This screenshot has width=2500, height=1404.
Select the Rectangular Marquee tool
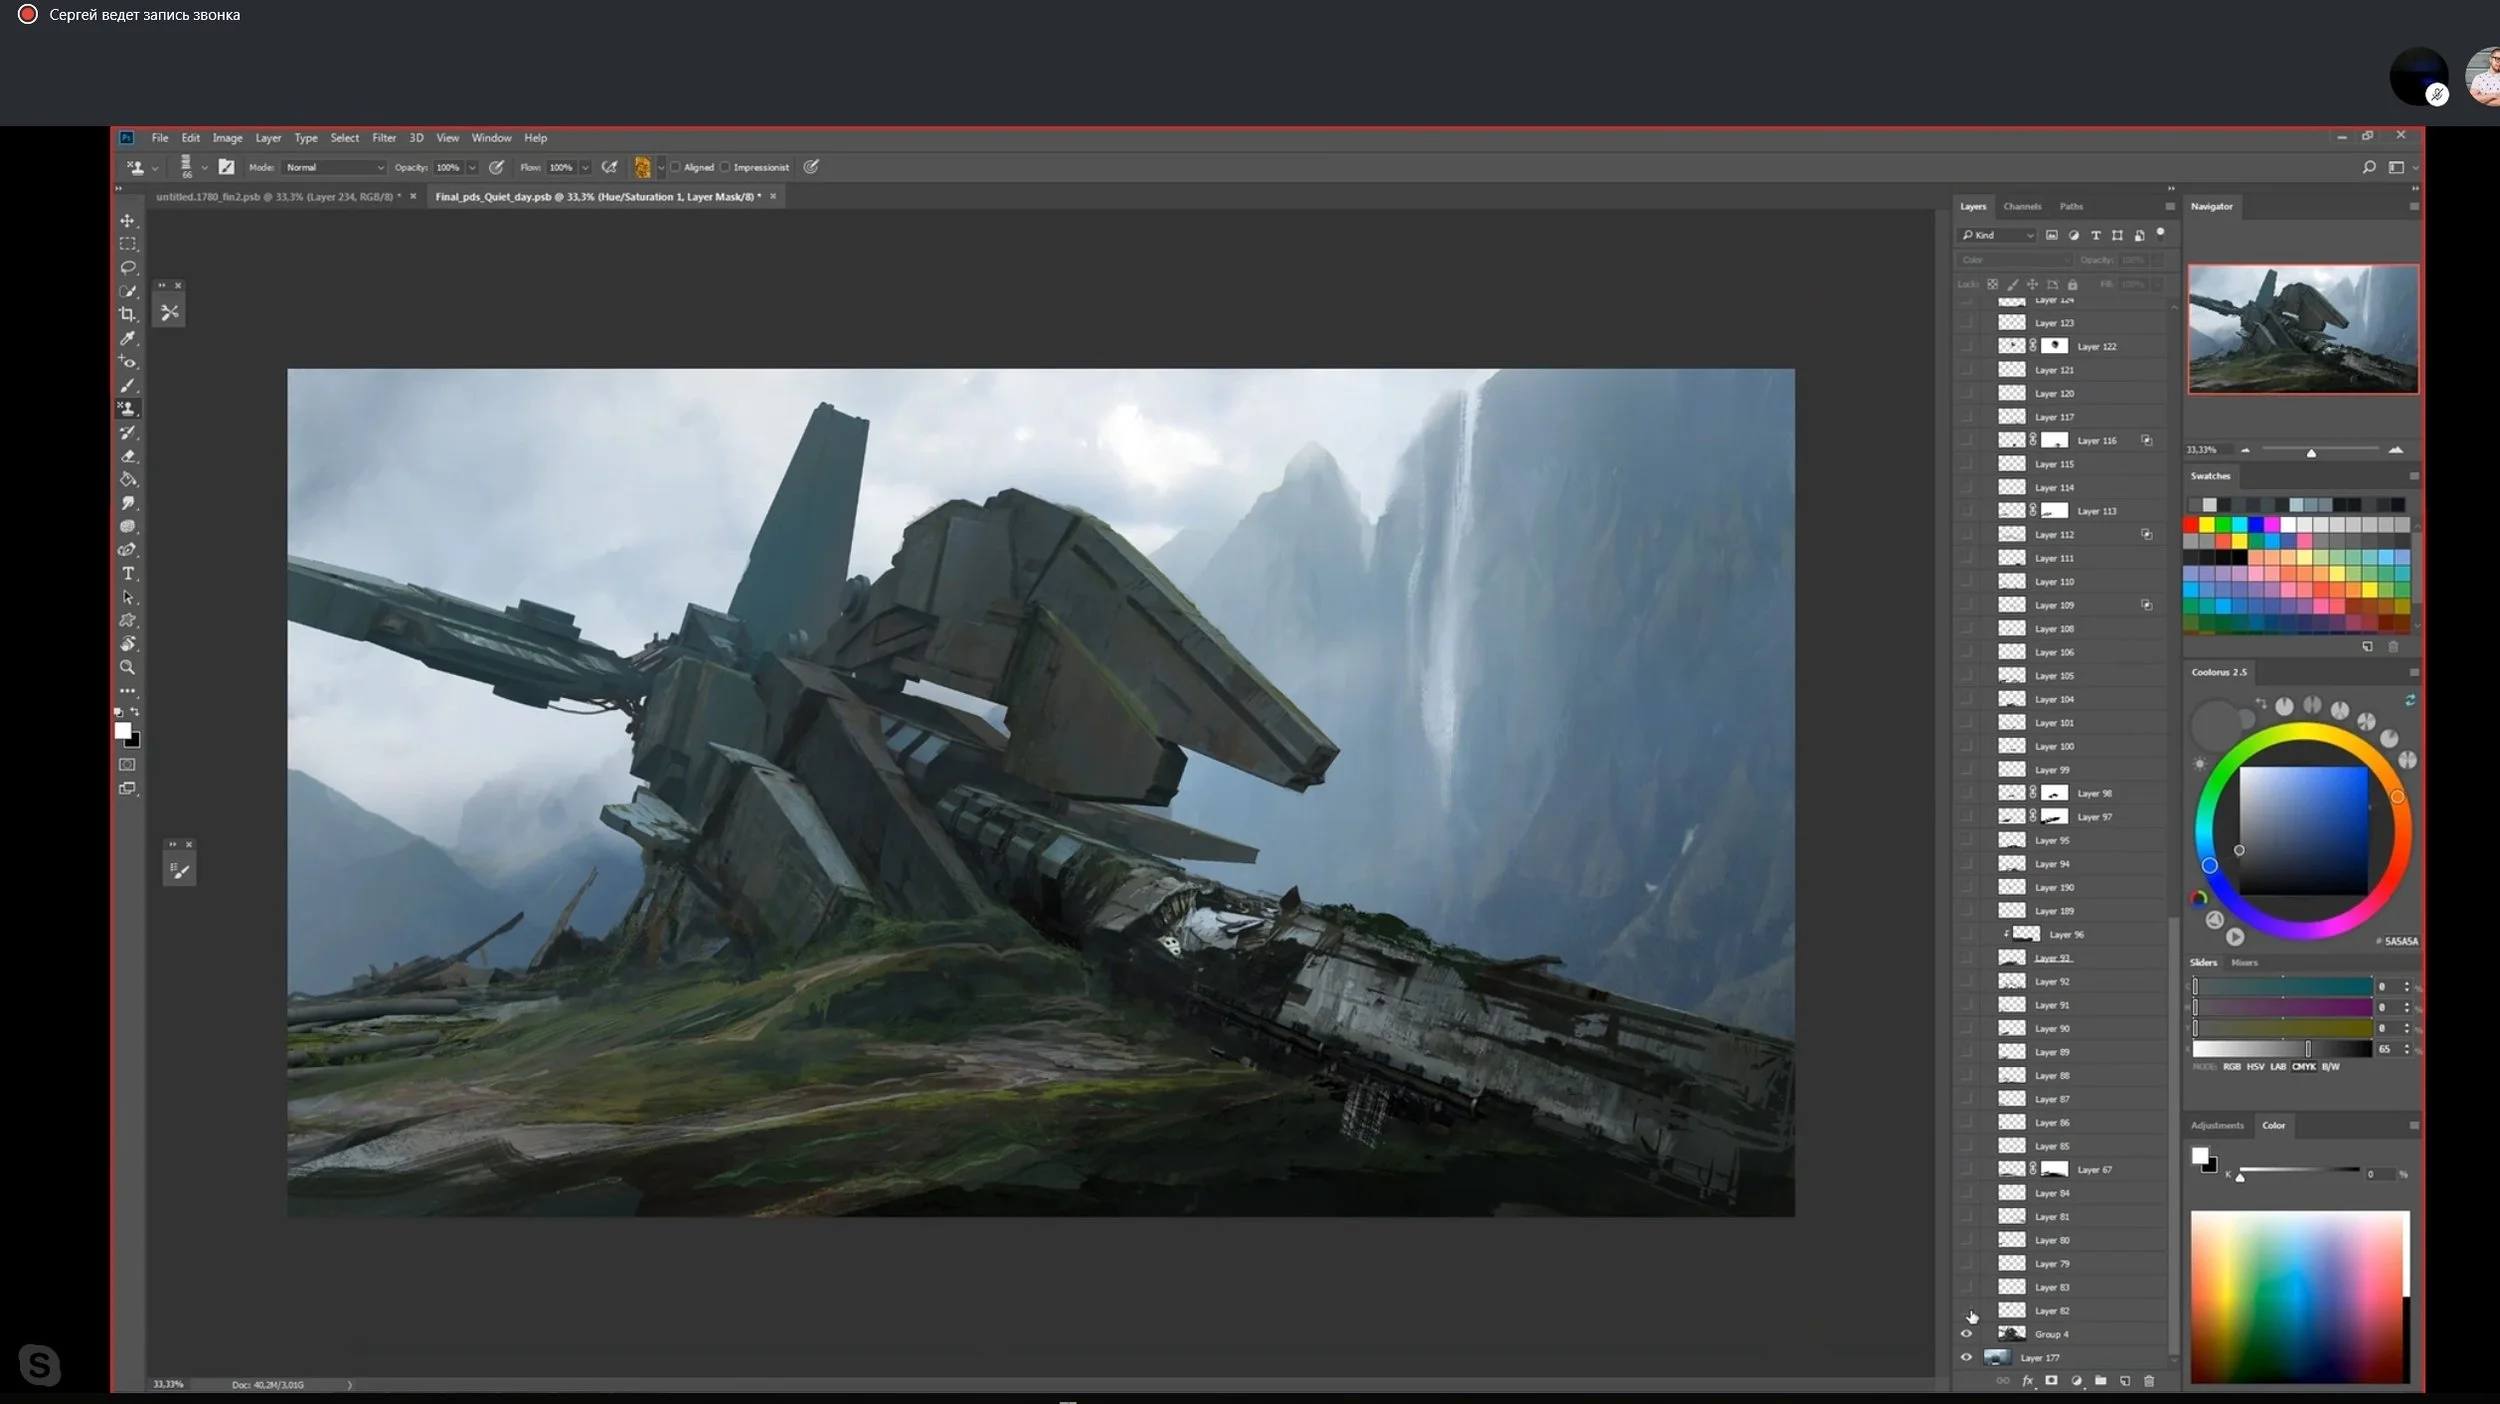click(128, 244)
